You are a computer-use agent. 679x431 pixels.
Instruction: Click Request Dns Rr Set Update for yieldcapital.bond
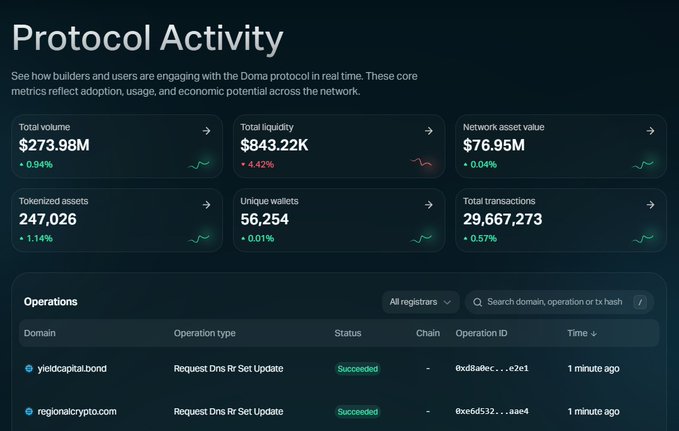coord(228,369)
